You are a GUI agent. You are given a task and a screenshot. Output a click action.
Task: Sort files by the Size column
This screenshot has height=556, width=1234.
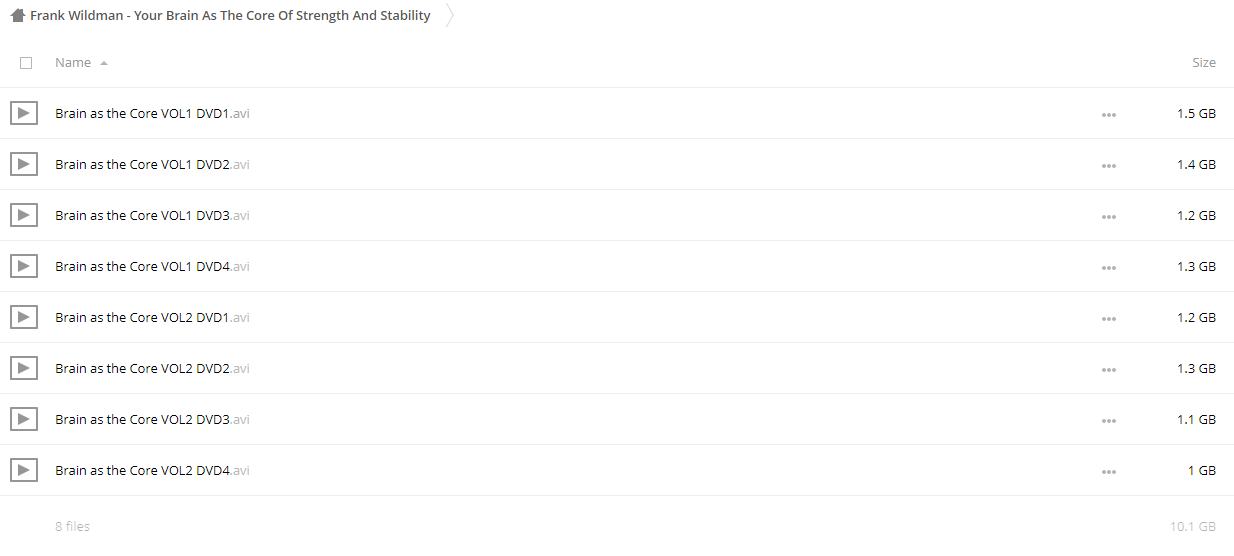coord(1204,62)
